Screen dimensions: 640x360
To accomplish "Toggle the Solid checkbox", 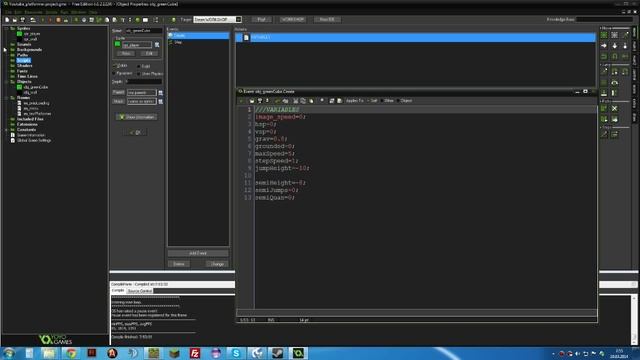I will tap(139, 66).
